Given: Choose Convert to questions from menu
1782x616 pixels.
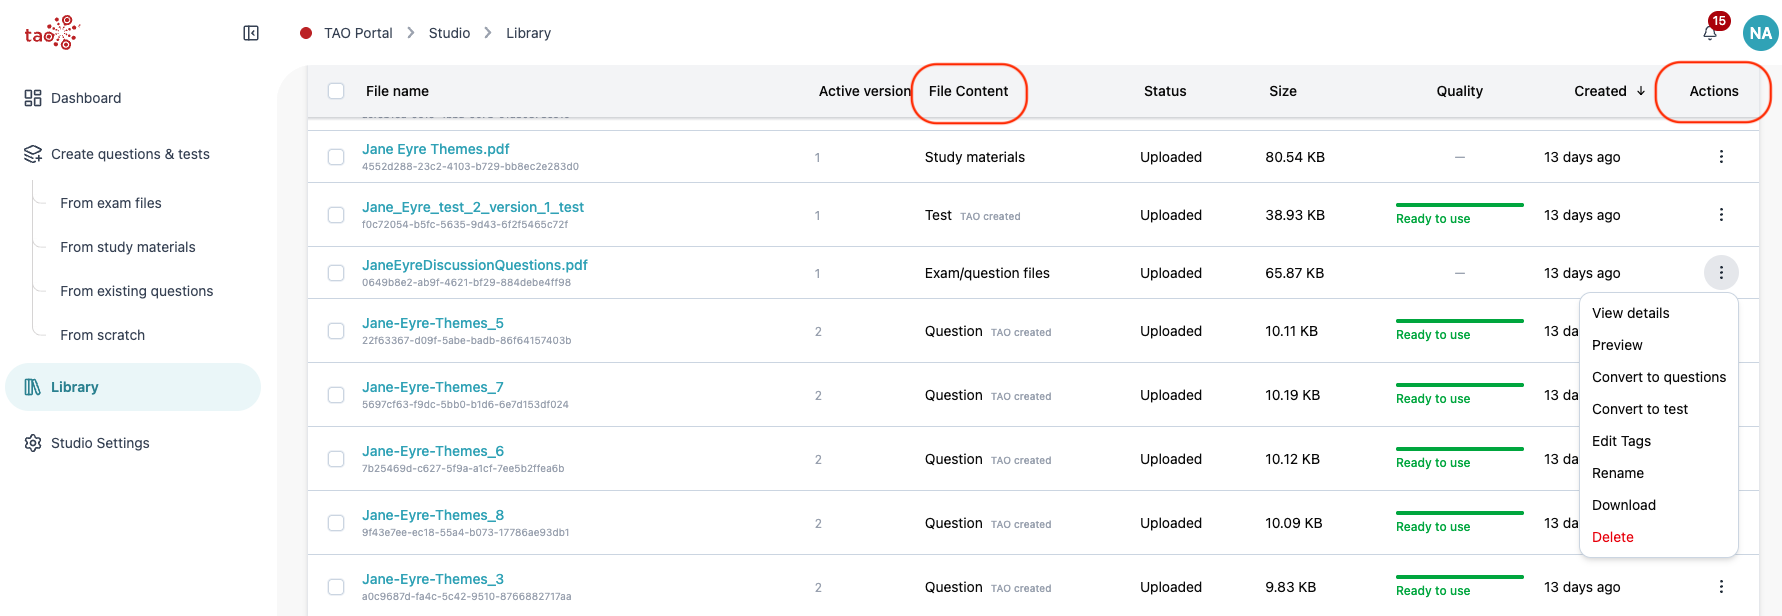Looking at the screenshot, I should [x=1659, y=377].
